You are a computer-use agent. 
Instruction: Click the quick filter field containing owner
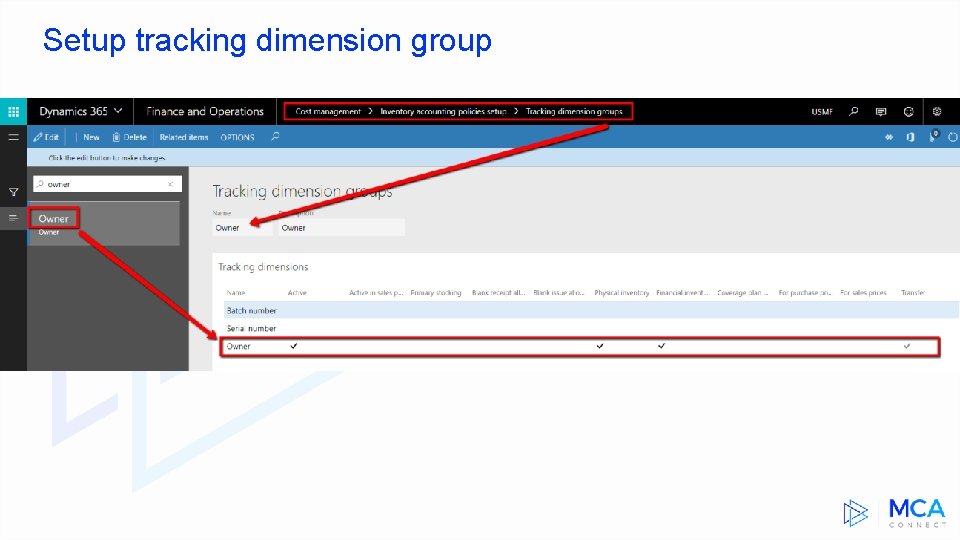pyautogui.click(x=107, y=184)
